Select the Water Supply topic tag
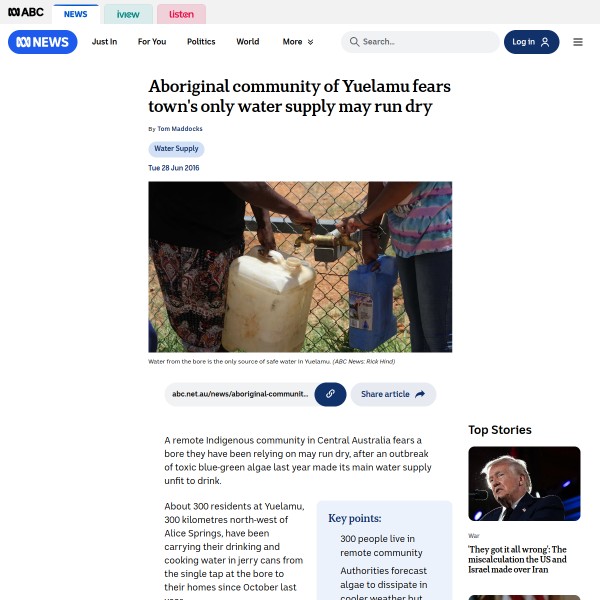This screenshot has width=600, height=600. click(x=176, y=148)
